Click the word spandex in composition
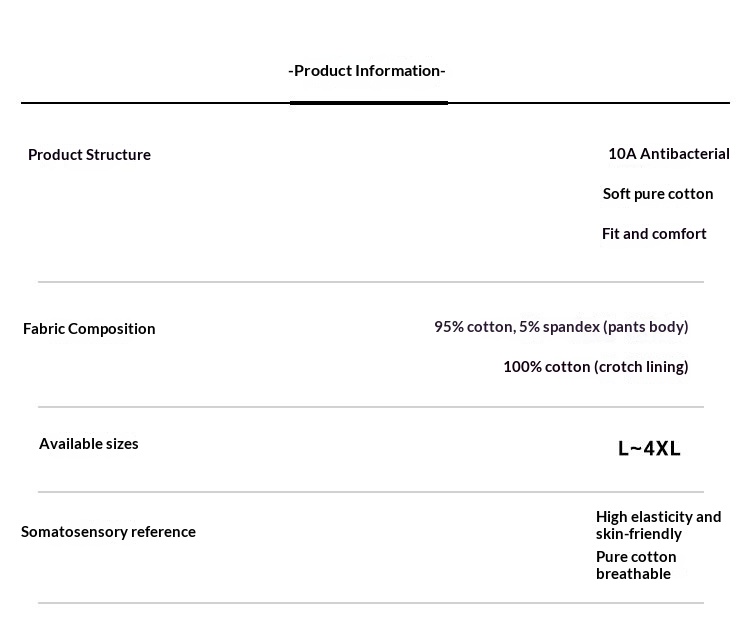 coord(571,327)
